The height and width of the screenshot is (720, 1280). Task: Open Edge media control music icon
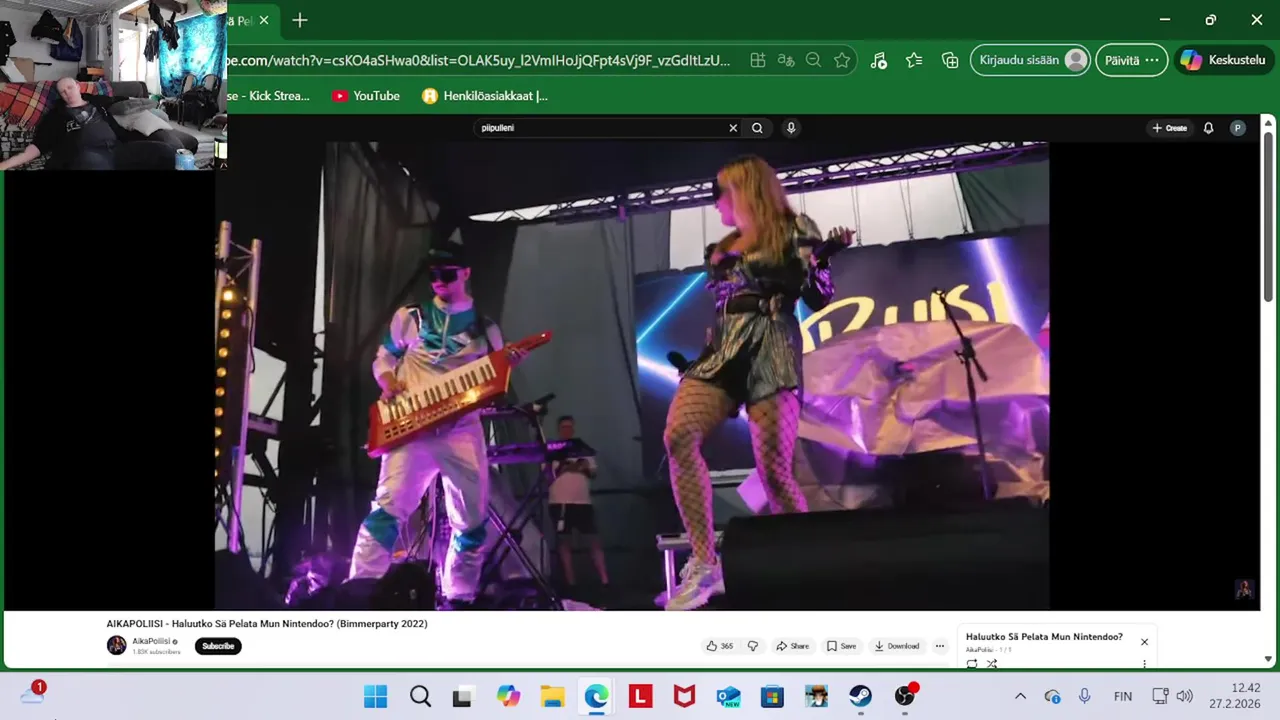[879, 60]
